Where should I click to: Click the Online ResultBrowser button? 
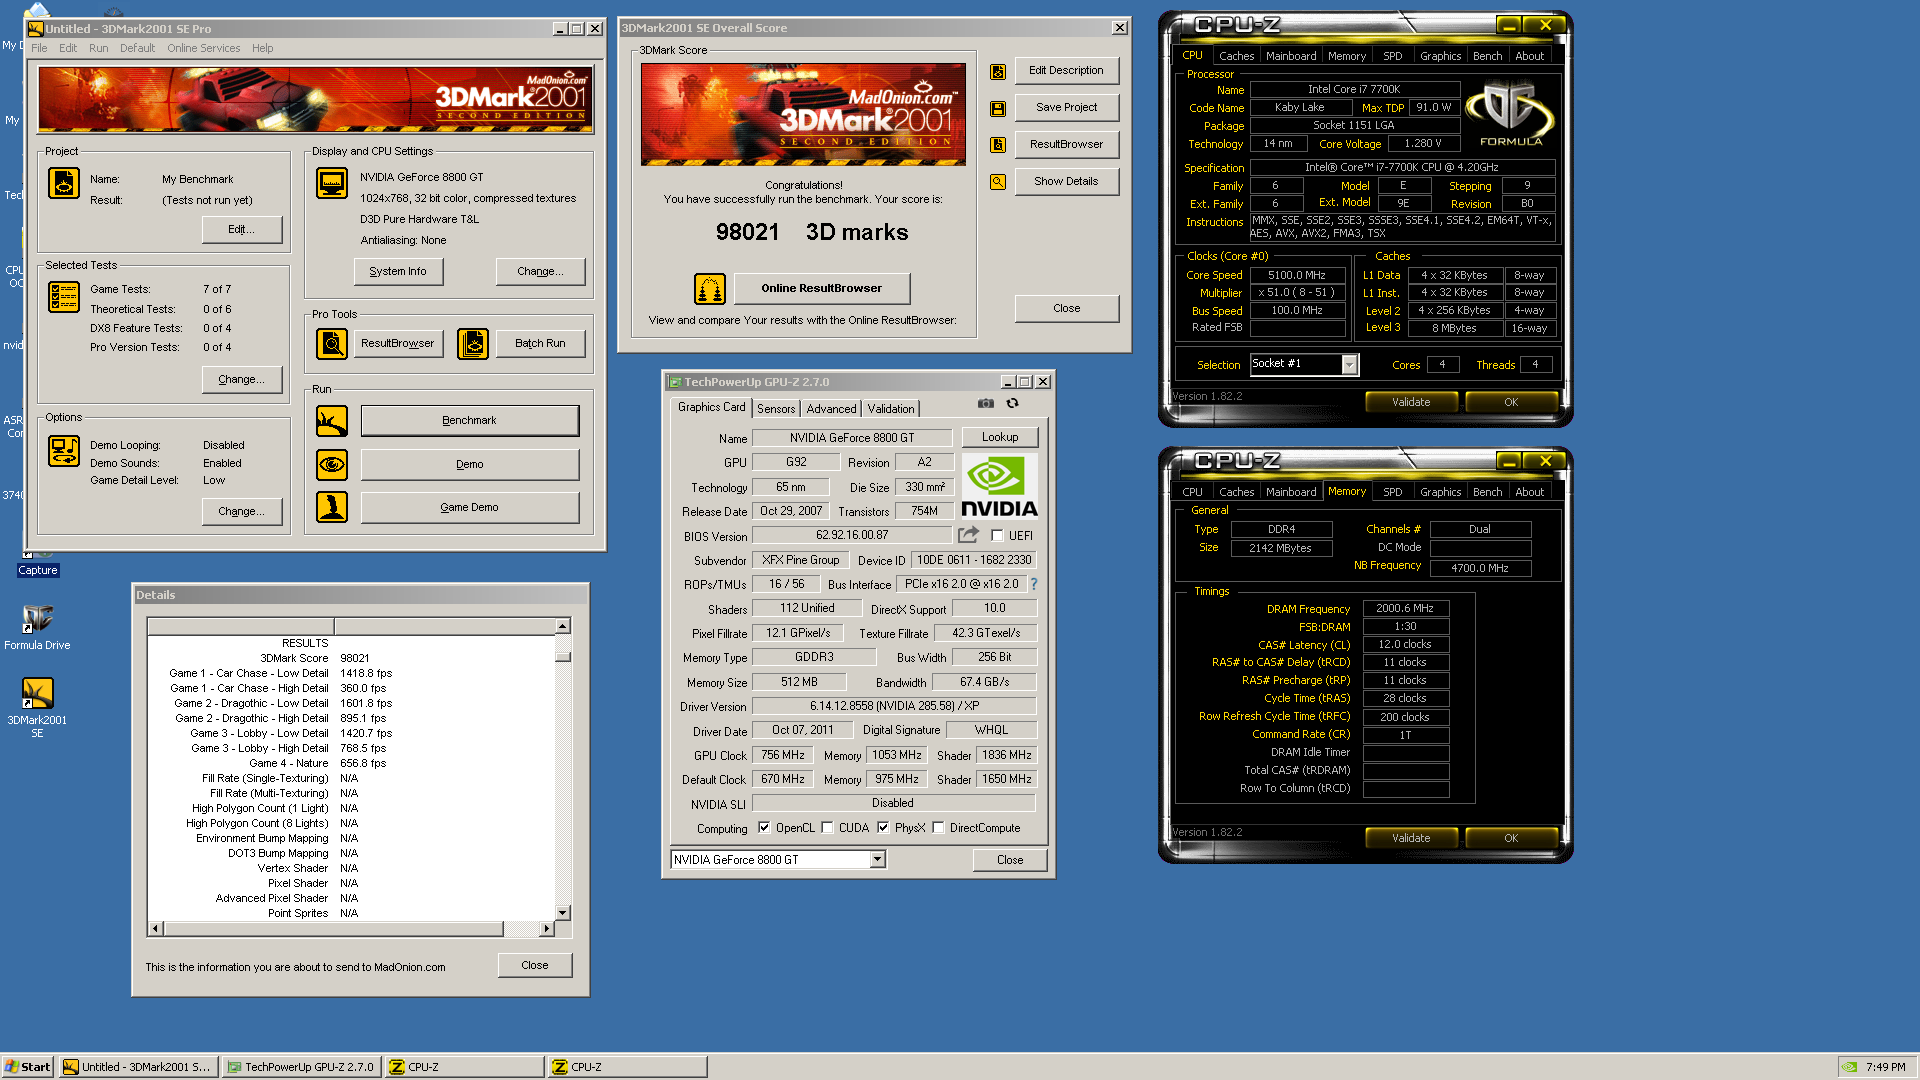click(x=821, y=289)
